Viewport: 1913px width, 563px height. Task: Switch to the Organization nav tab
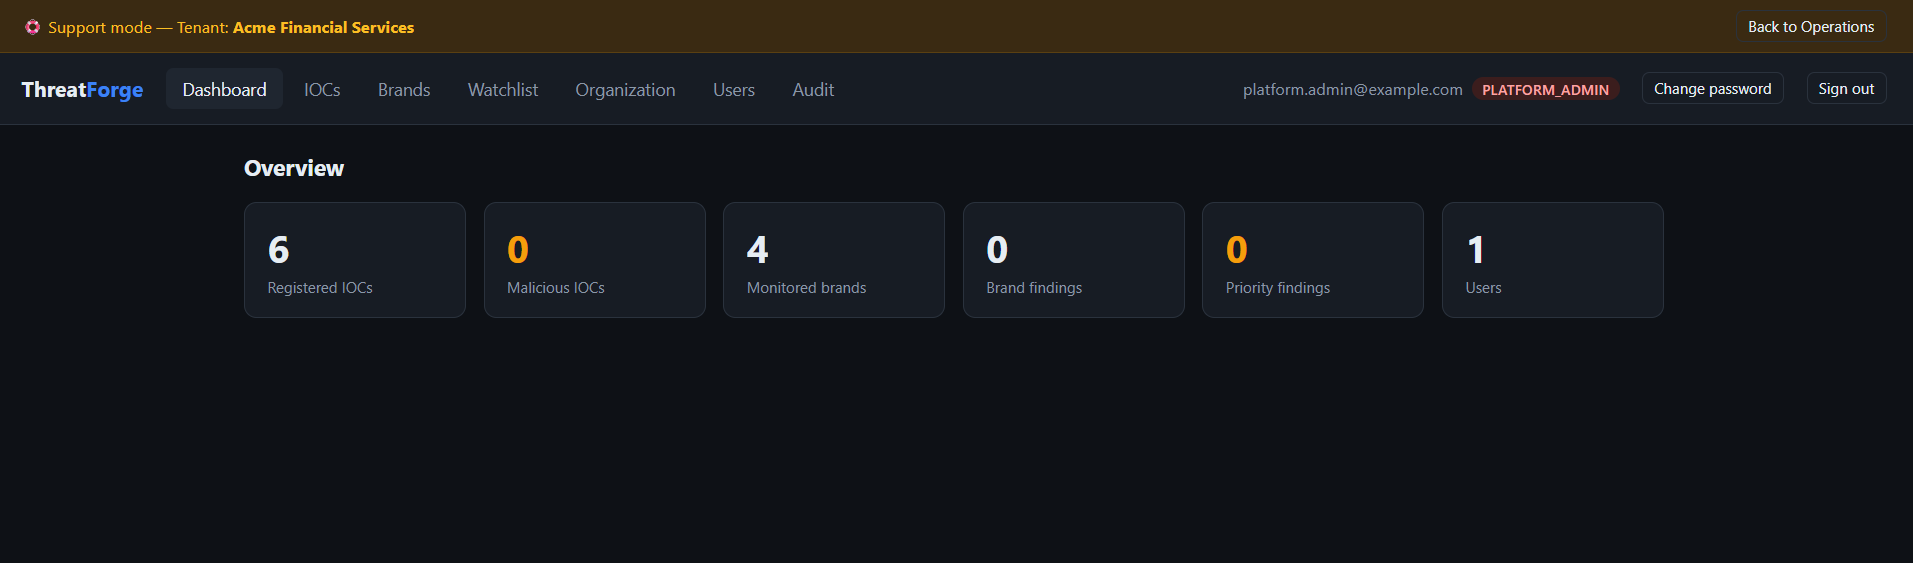tap(625, 89)
